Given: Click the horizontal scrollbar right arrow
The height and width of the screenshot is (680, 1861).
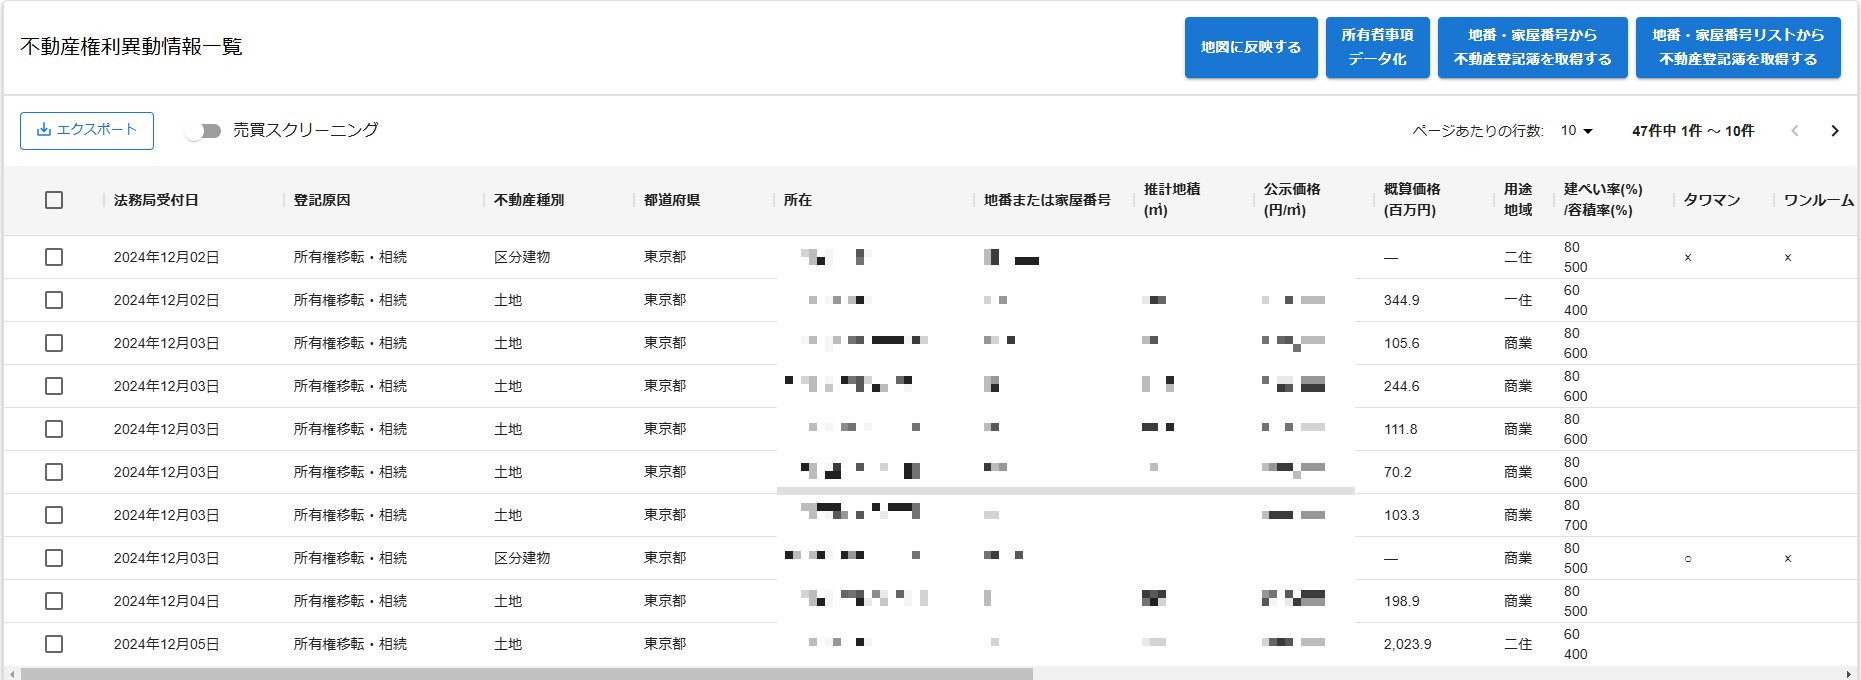Looking at the screenshot, I should coord(1849,674).
